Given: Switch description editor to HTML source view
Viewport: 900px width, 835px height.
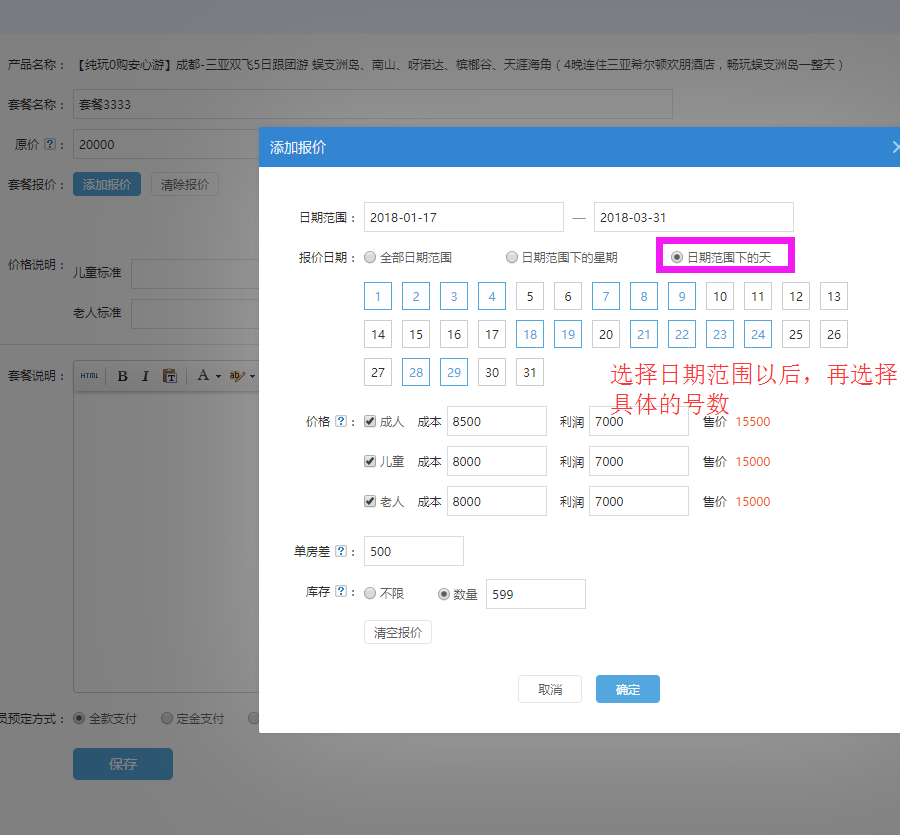Looking at the screenshot, I should coord(90,376).
